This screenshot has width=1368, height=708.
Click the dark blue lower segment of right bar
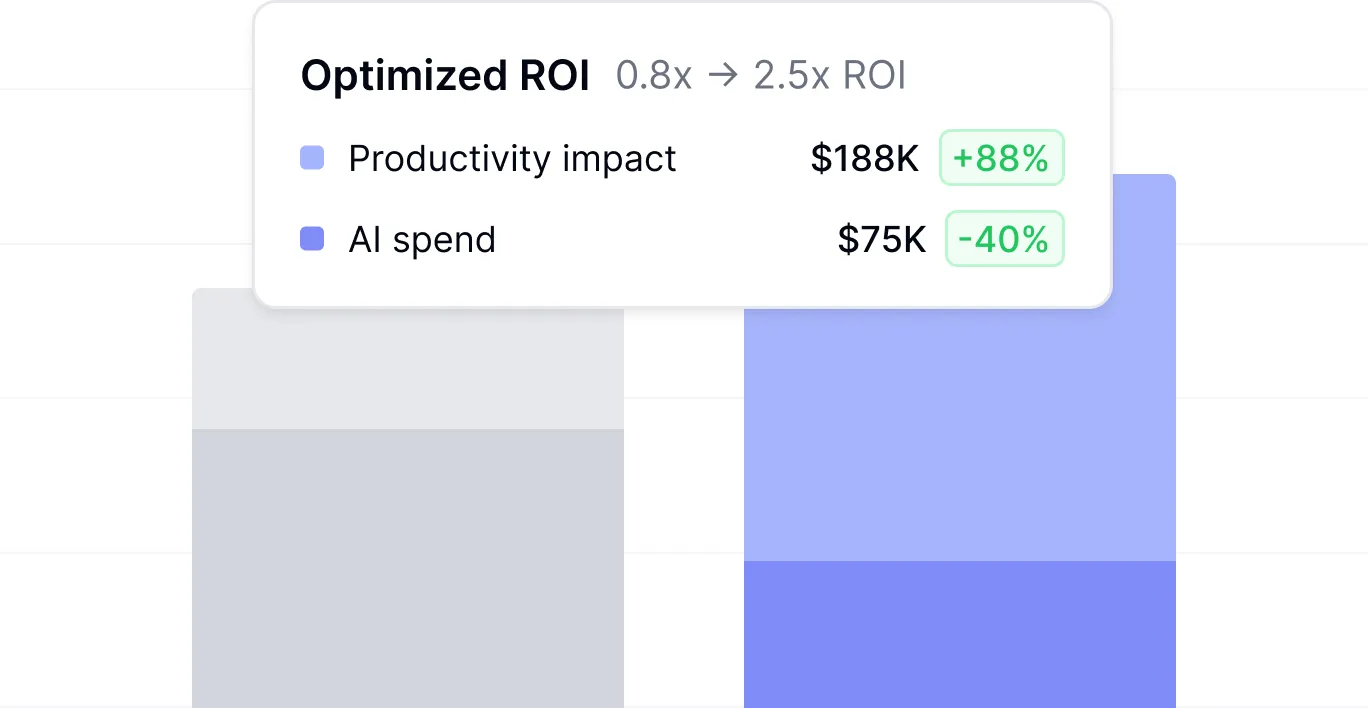(960, 634)
